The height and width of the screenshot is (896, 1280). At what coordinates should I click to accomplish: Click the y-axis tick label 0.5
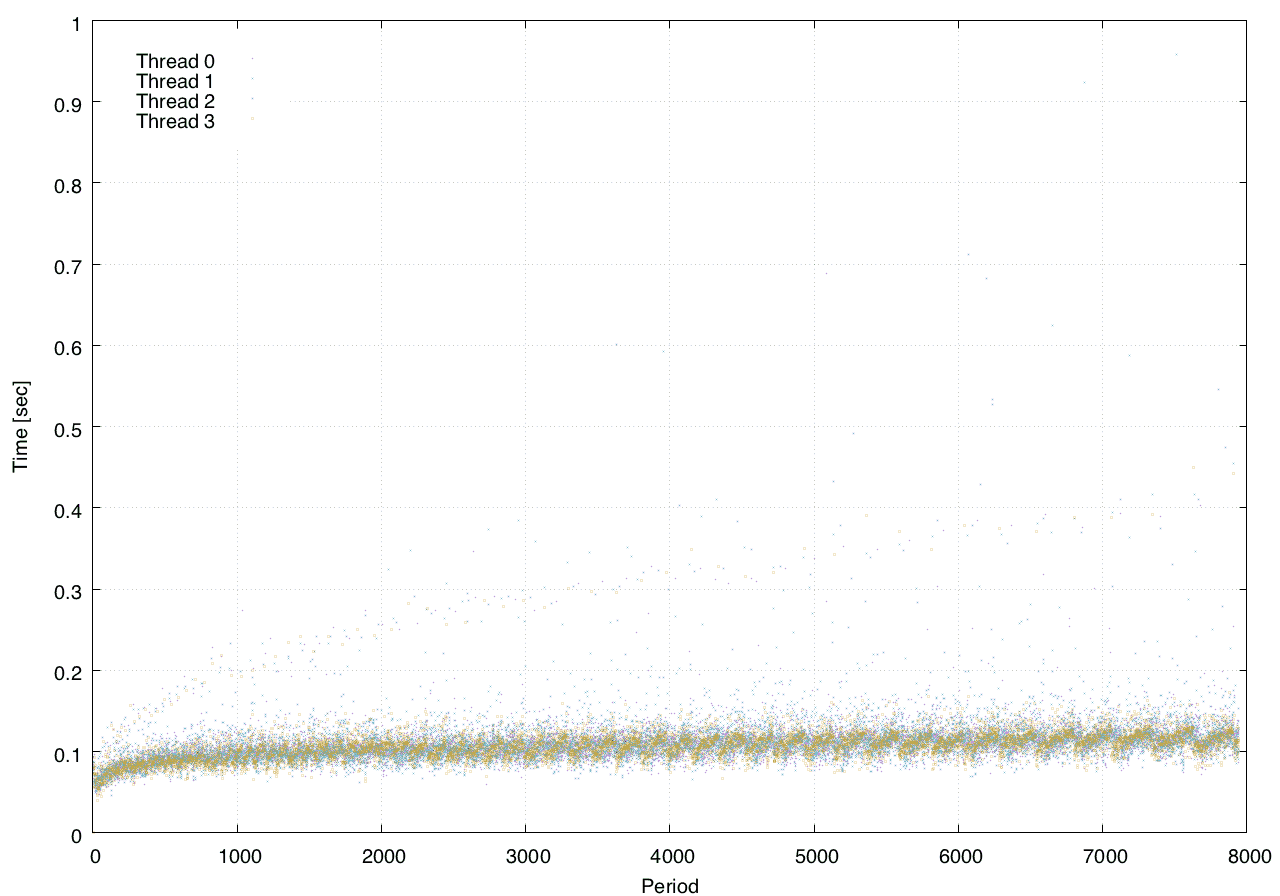click(70, 428)
